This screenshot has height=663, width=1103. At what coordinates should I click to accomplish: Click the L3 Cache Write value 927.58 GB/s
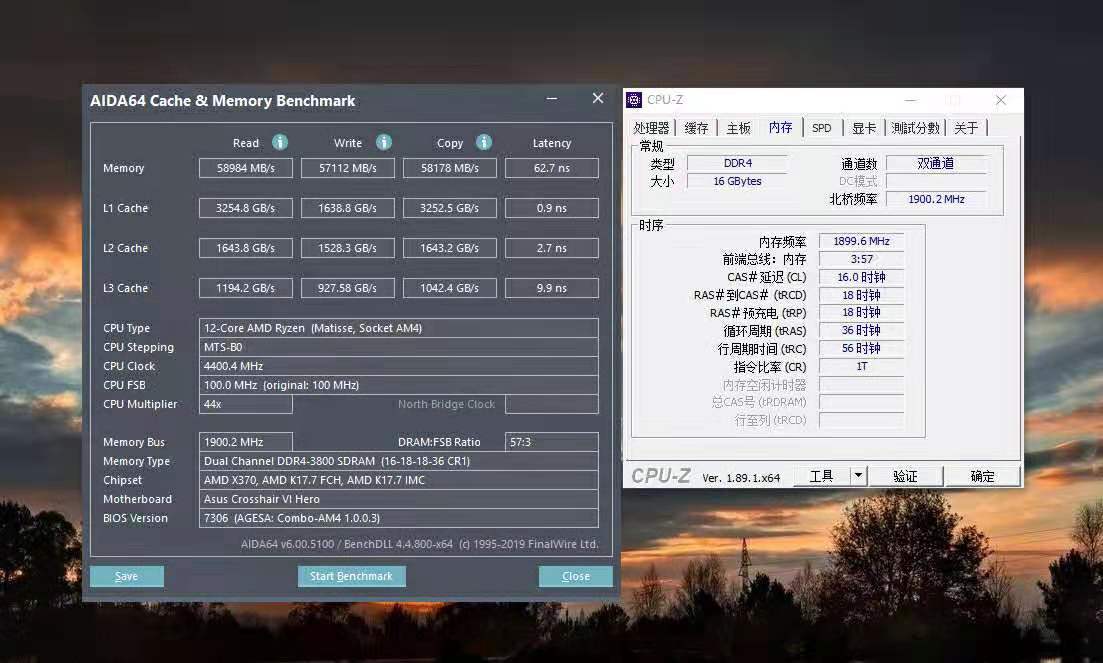(x=348, y=288)
